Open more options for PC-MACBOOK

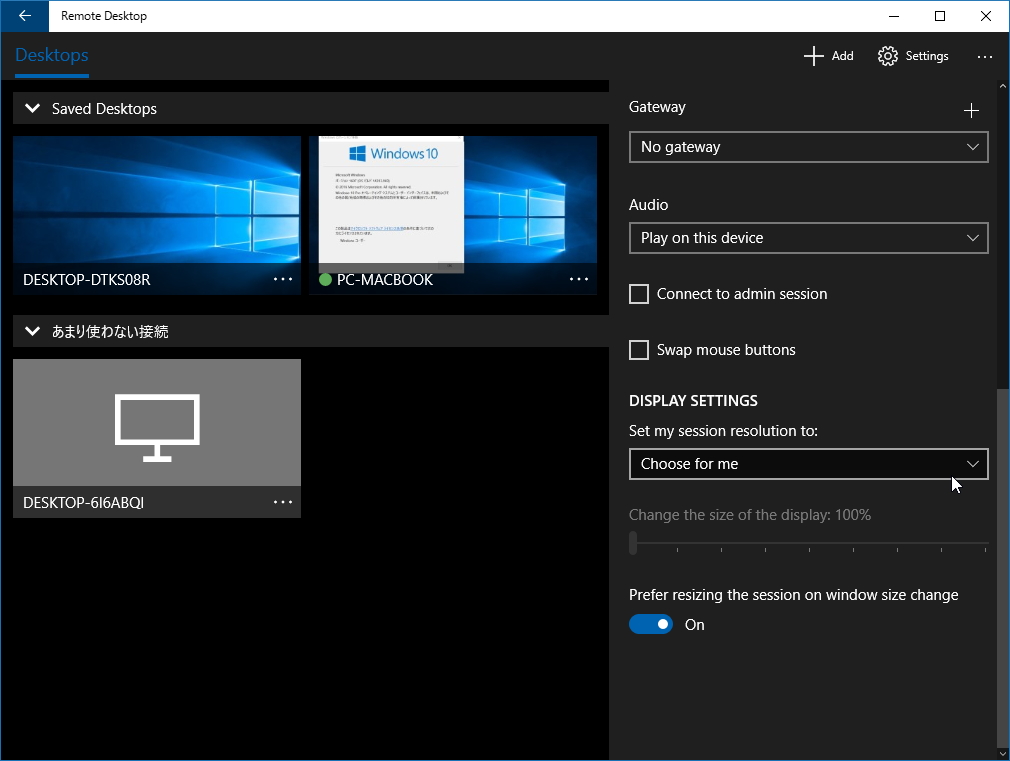[579, 280]
